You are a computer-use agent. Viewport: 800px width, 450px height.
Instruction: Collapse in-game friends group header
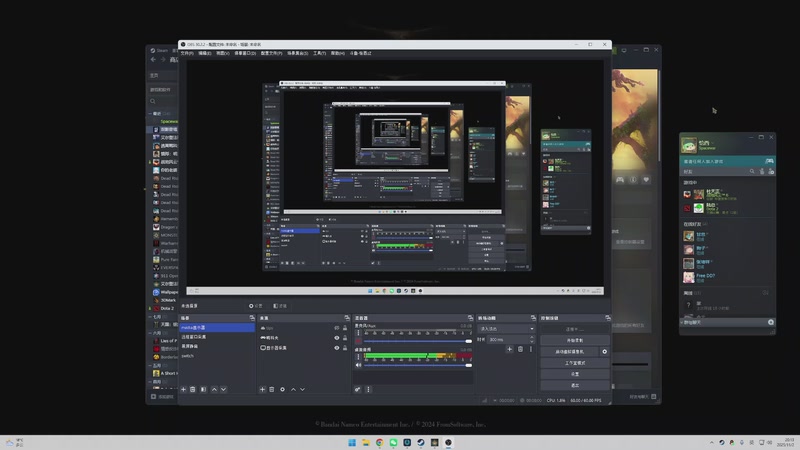pos(690,182)
